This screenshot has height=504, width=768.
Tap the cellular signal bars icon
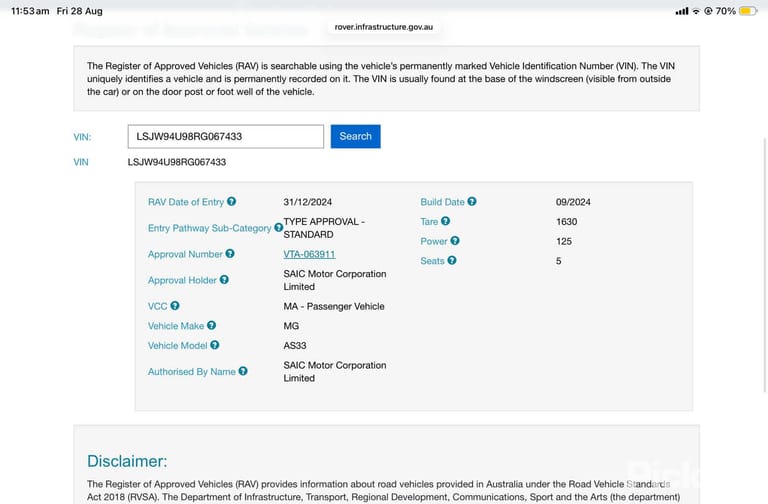(x=682, y=11)
